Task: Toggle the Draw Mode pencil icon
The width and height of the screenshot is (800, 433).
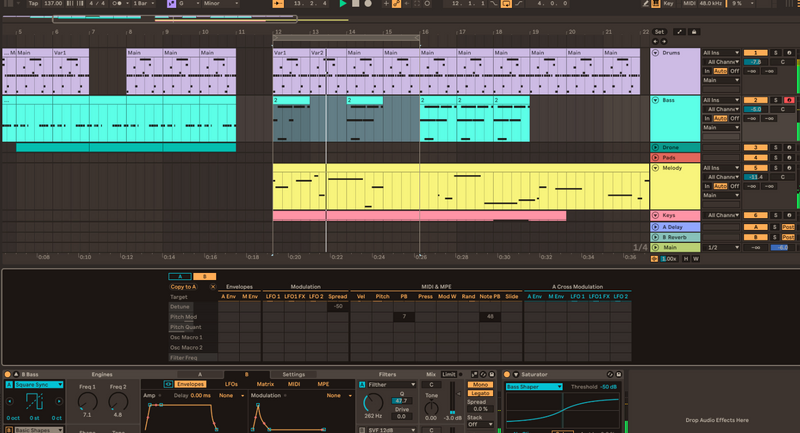Action: [x=645, y=4]
